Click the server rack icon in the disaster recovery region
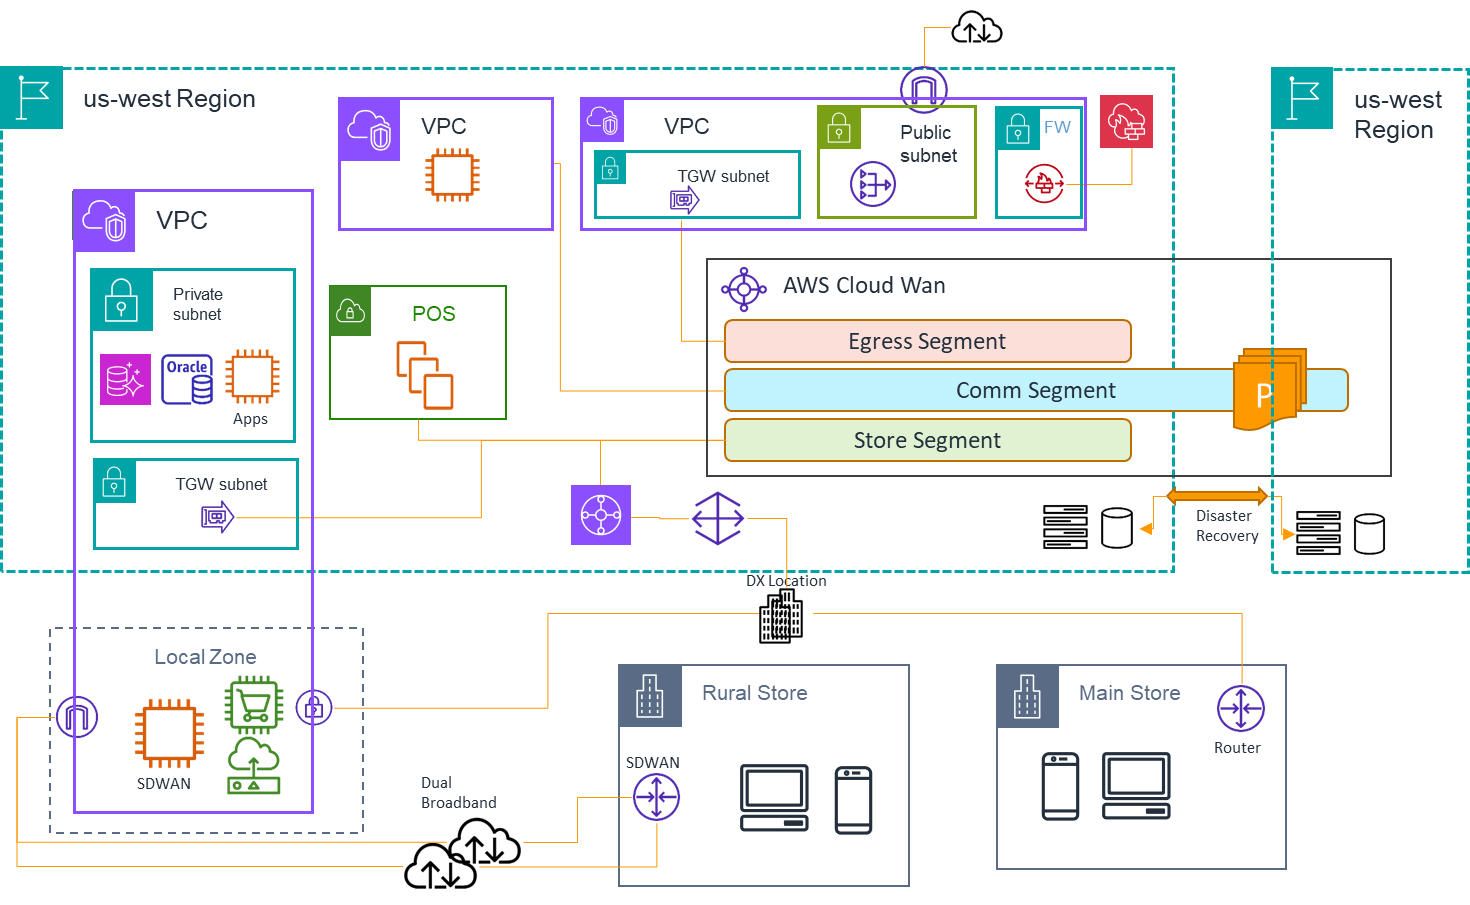The image size is (1470, 905). click(x=1318, y=533)
